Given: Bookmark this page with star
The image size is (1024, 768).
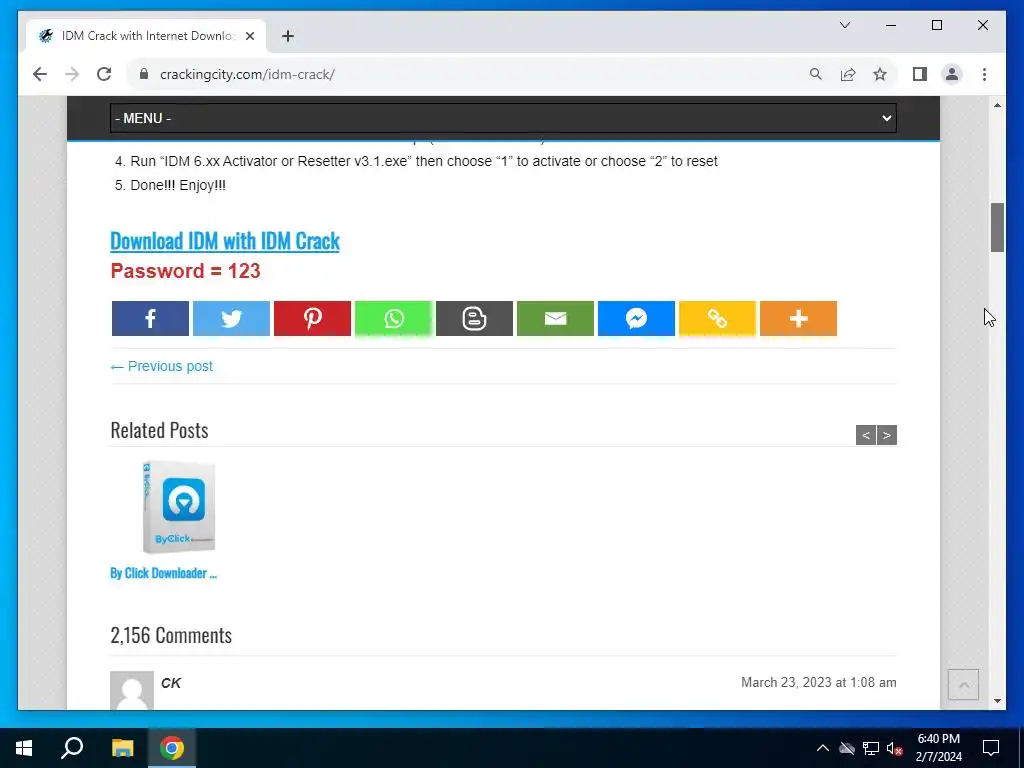Looking at the screenshot, I should pos(880,74).
